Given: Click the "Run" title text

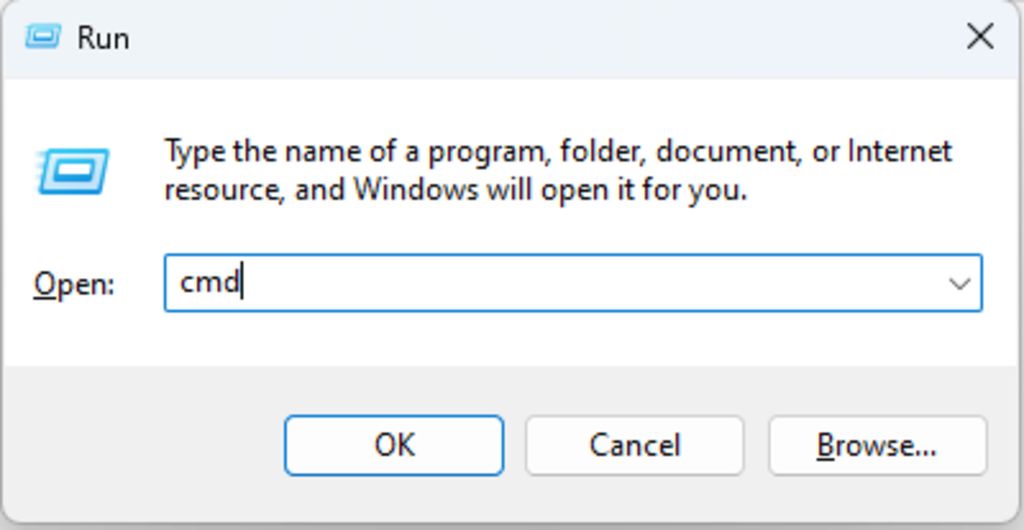Looking at the screenshot, I should (103, 38).
